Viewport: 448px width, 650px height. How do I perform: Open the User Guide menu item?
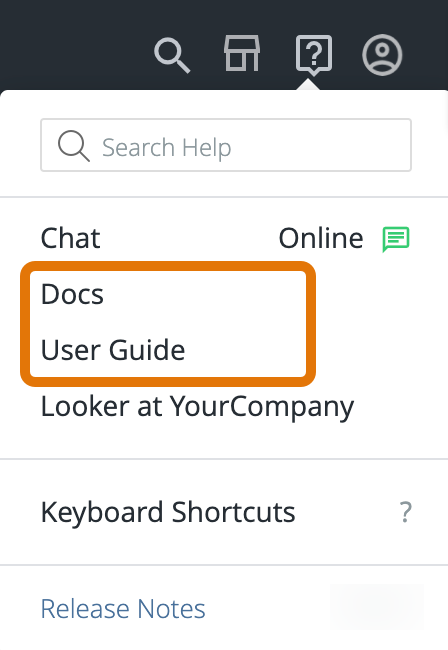coord(113,350)
